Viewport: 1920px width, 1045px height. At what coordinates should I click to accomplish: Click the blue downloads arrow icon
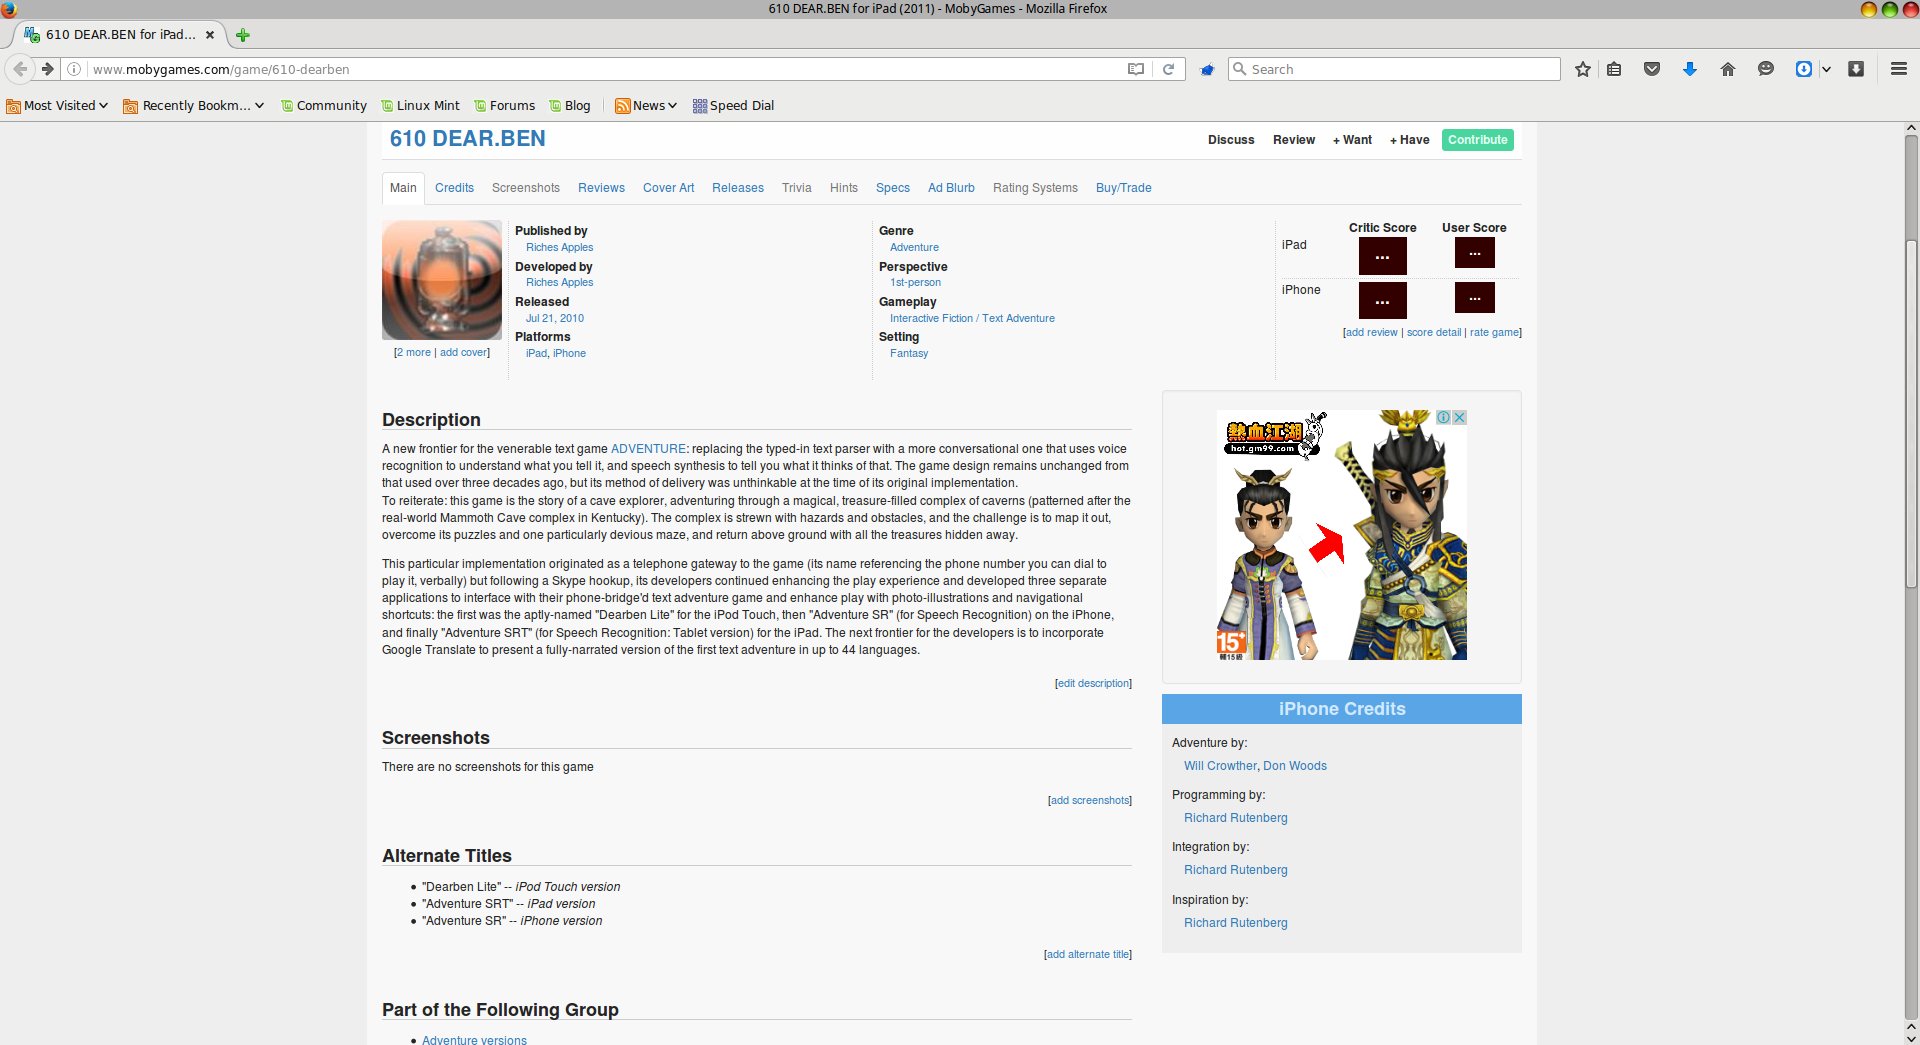pos(1690,69)
